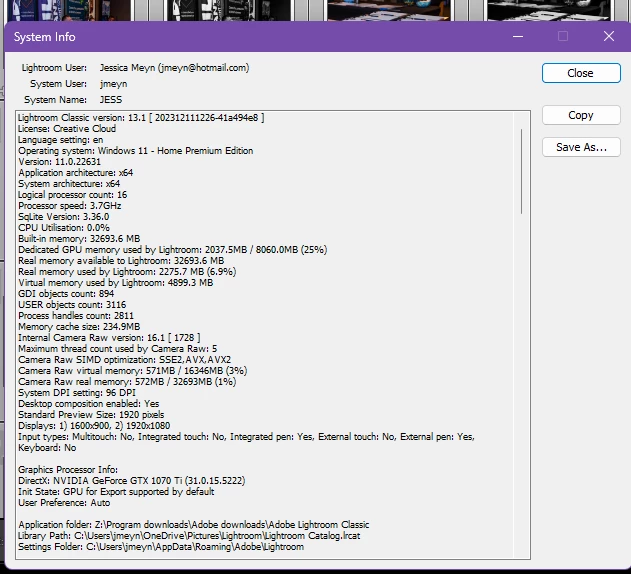Image resolution: width=631 pixels, height=574 pixels.
Task: Click the 'USER objects count: 3116' line
Action: [x=72, y=304]
